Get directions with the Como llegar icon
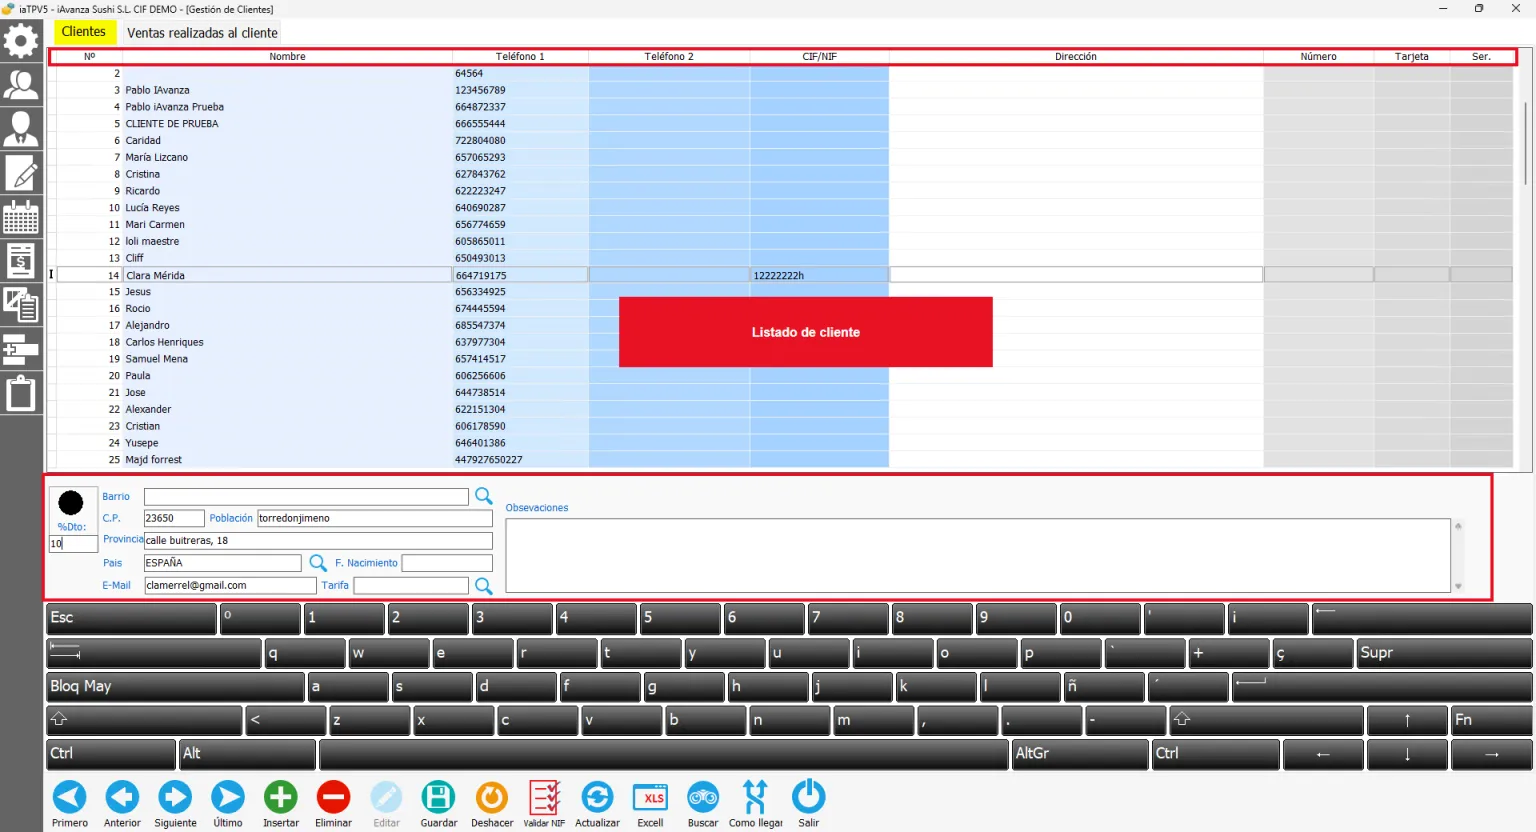This screenshot has width=1536, height=832. (756, 804)
